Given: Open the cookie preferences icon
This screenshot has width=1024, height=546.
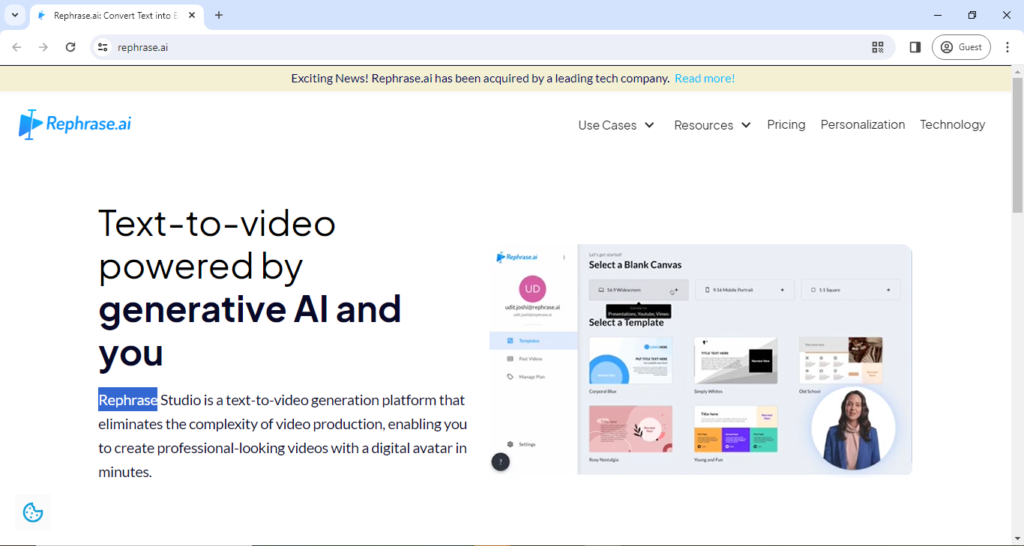Looking at the screenshot, I should coord(33,513).
